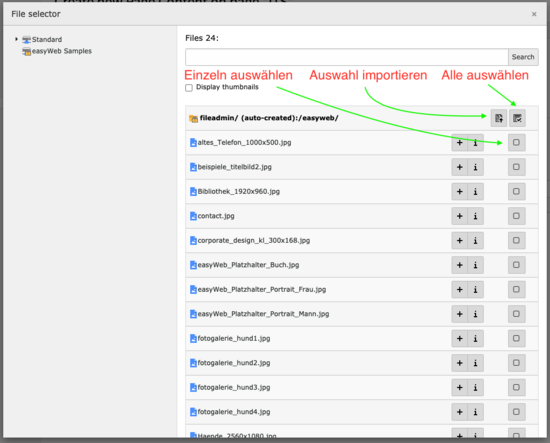Click the Search button
The image size is (550, 443).
click(523, 57)
